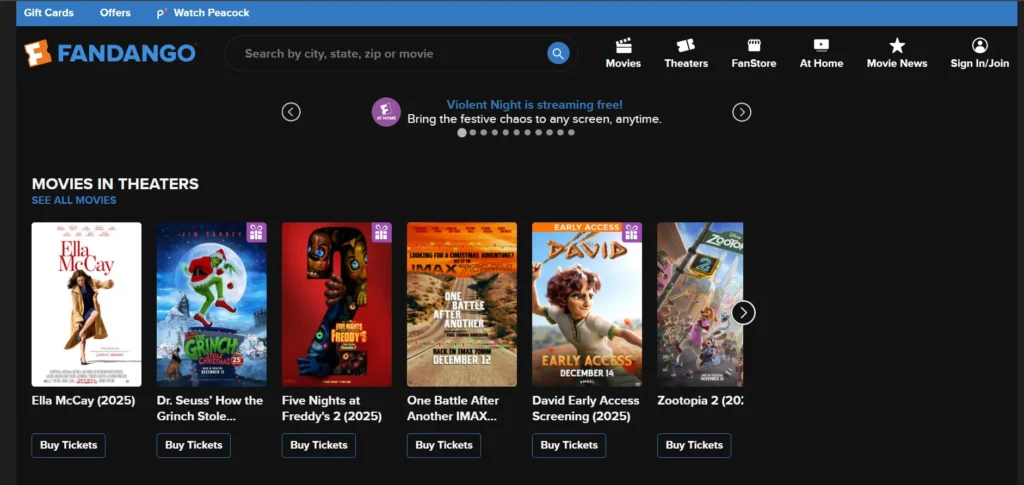
Task: Open the Five Nights at Freddy's 2 poster
Action: [x=336, y=304]
